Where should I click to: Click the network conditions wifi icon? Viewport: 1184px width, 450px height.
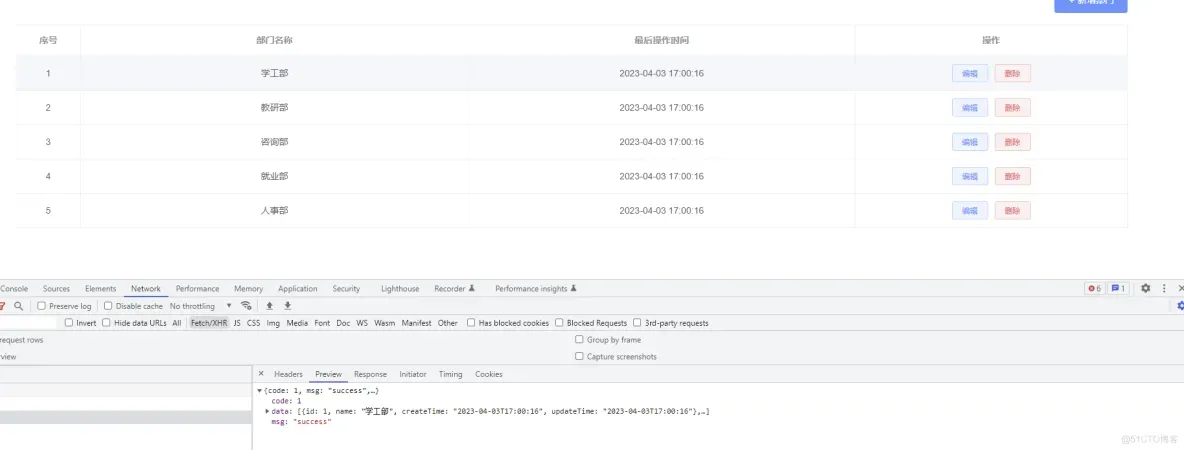[x=246, y=306]
